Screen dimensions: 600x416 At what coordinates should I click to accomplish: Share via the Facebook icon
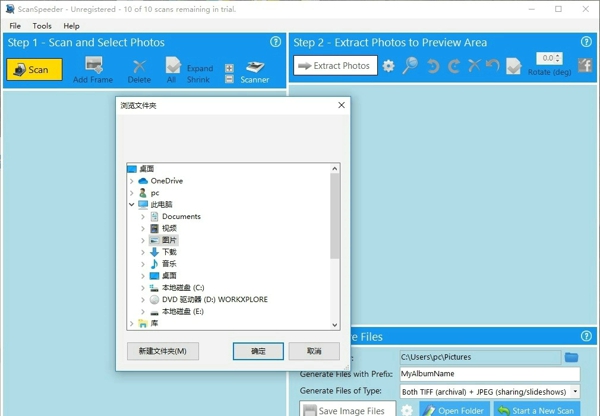pos(585,65)
